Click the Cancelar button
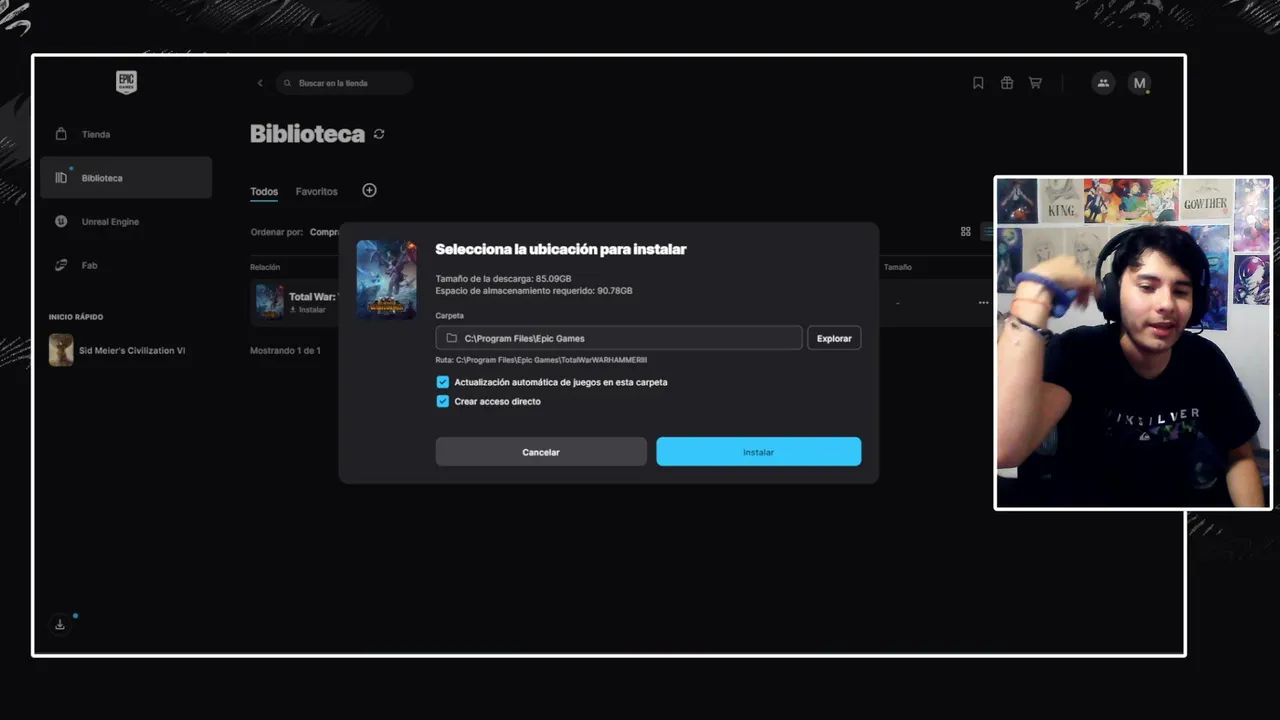This screenshot has height=720, width=1280. [541, 452]
